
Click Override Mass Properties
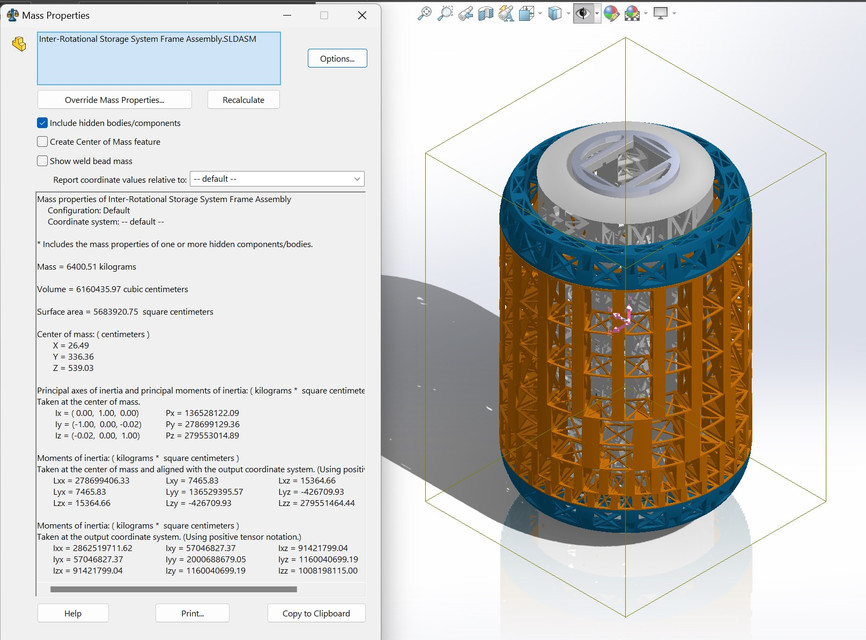(x=113, y=99)
